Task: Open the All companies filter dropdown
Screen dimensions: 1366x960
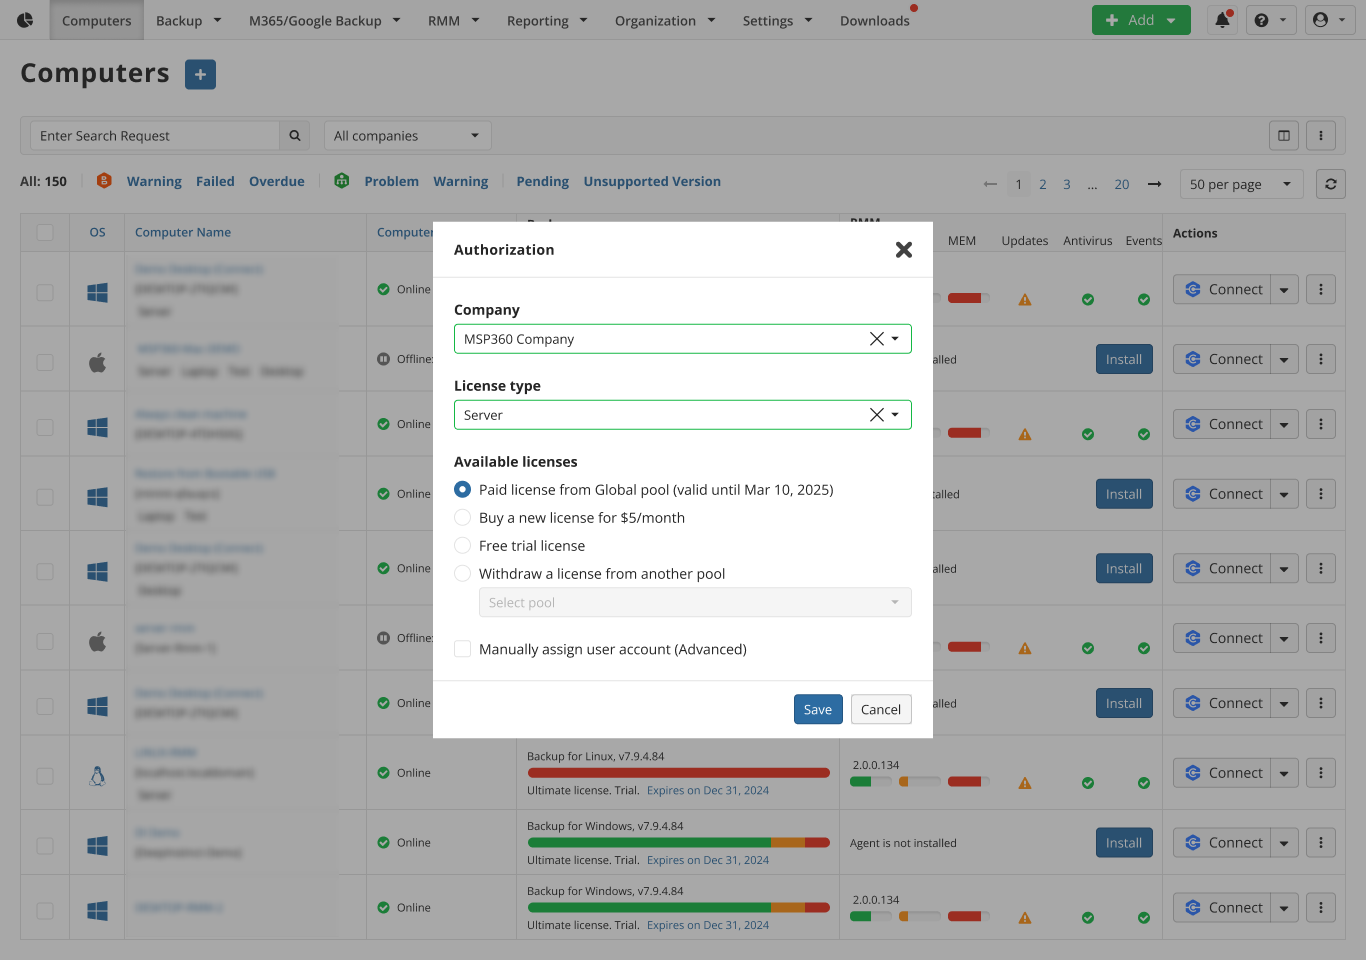Action: point(407,136)
